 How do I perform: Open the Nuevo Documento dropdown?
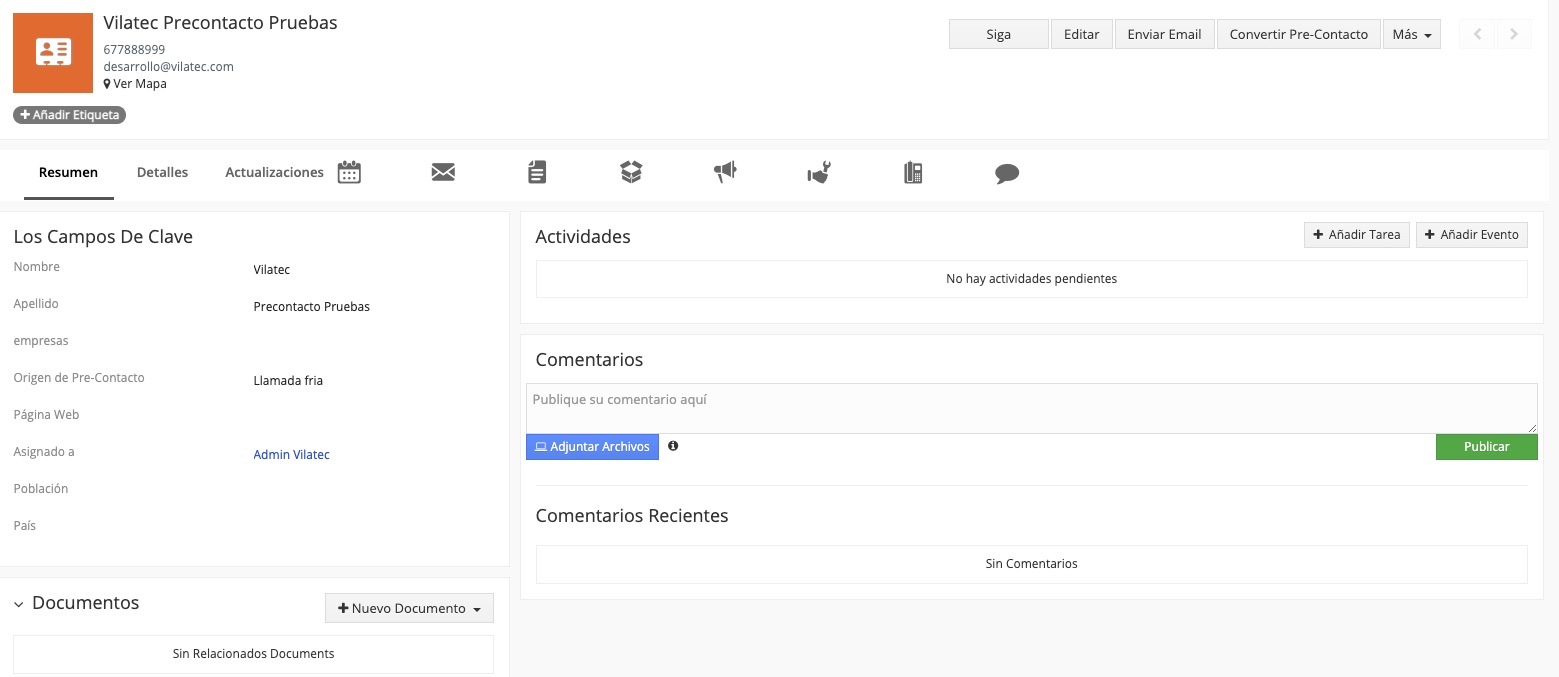tap(409, 608)
